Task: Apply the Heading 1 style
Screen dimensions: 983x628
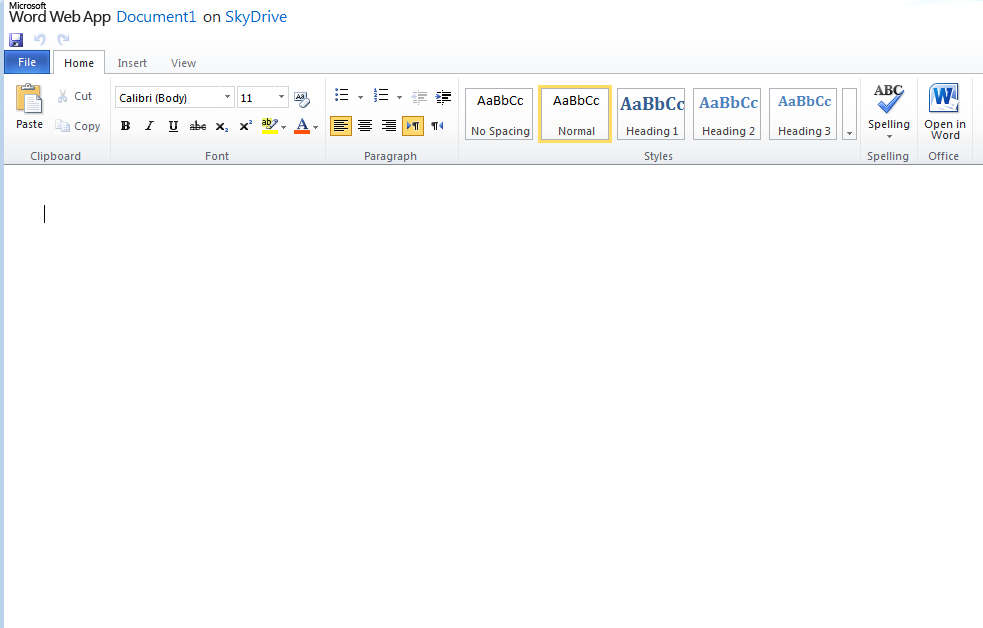Action: pyautogui.click(x=651, y=113)
